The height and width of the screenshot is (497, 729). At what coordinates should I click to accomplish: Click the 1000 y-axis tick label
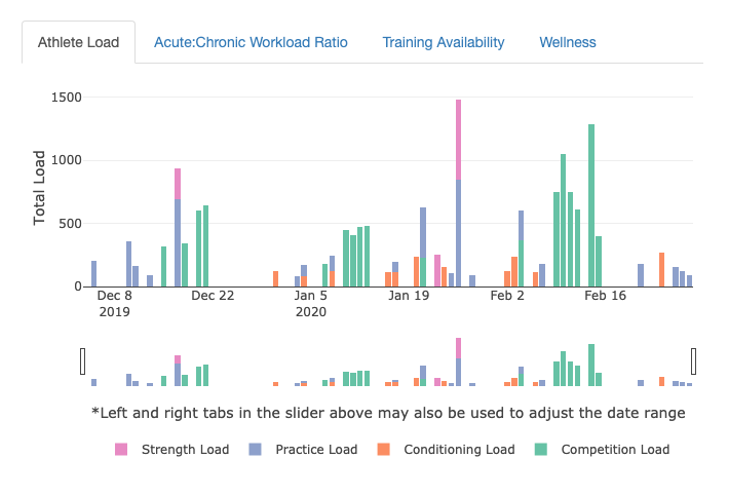tap(66, 160)
